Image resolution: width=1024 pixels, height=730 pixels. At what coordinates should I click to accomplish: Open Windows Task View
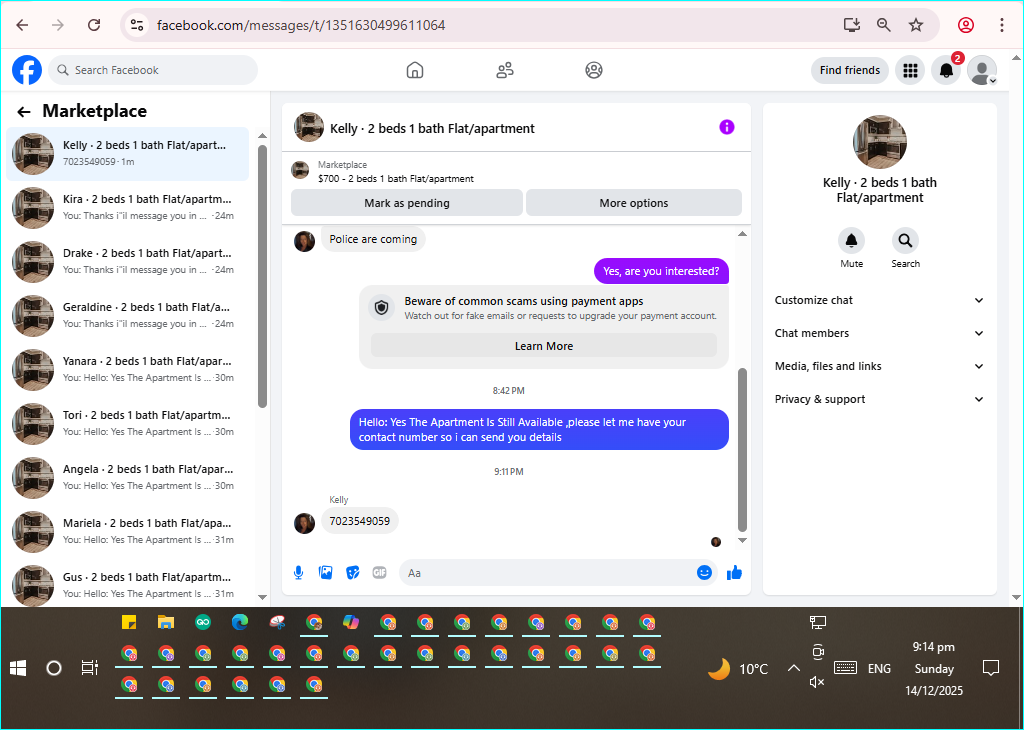pyautogui.click(x=89, y=668)
